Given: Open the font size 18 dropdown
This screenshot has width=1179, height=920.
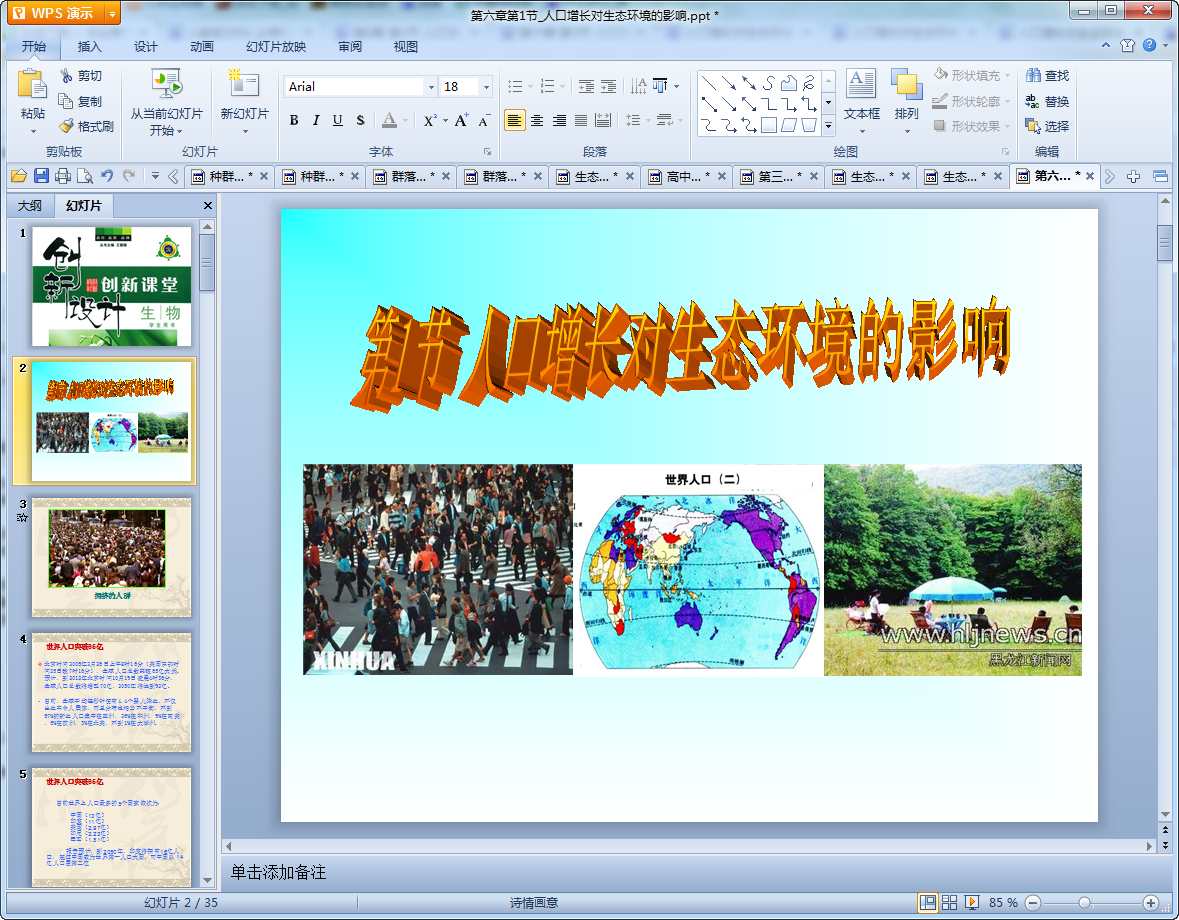Looking at the screenshot, I should point(486,87).
